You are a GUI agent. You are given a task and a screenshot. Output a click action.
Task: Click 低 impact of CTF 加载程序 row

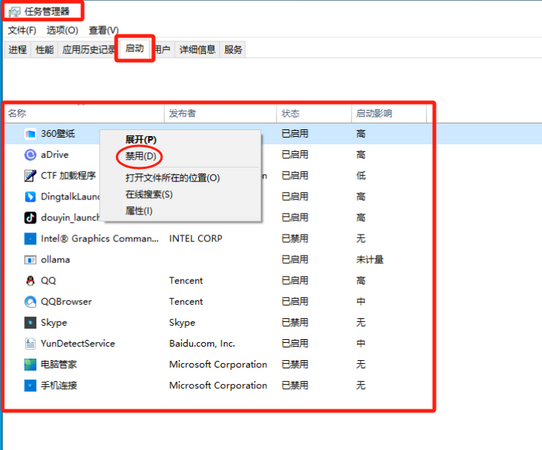361,176
